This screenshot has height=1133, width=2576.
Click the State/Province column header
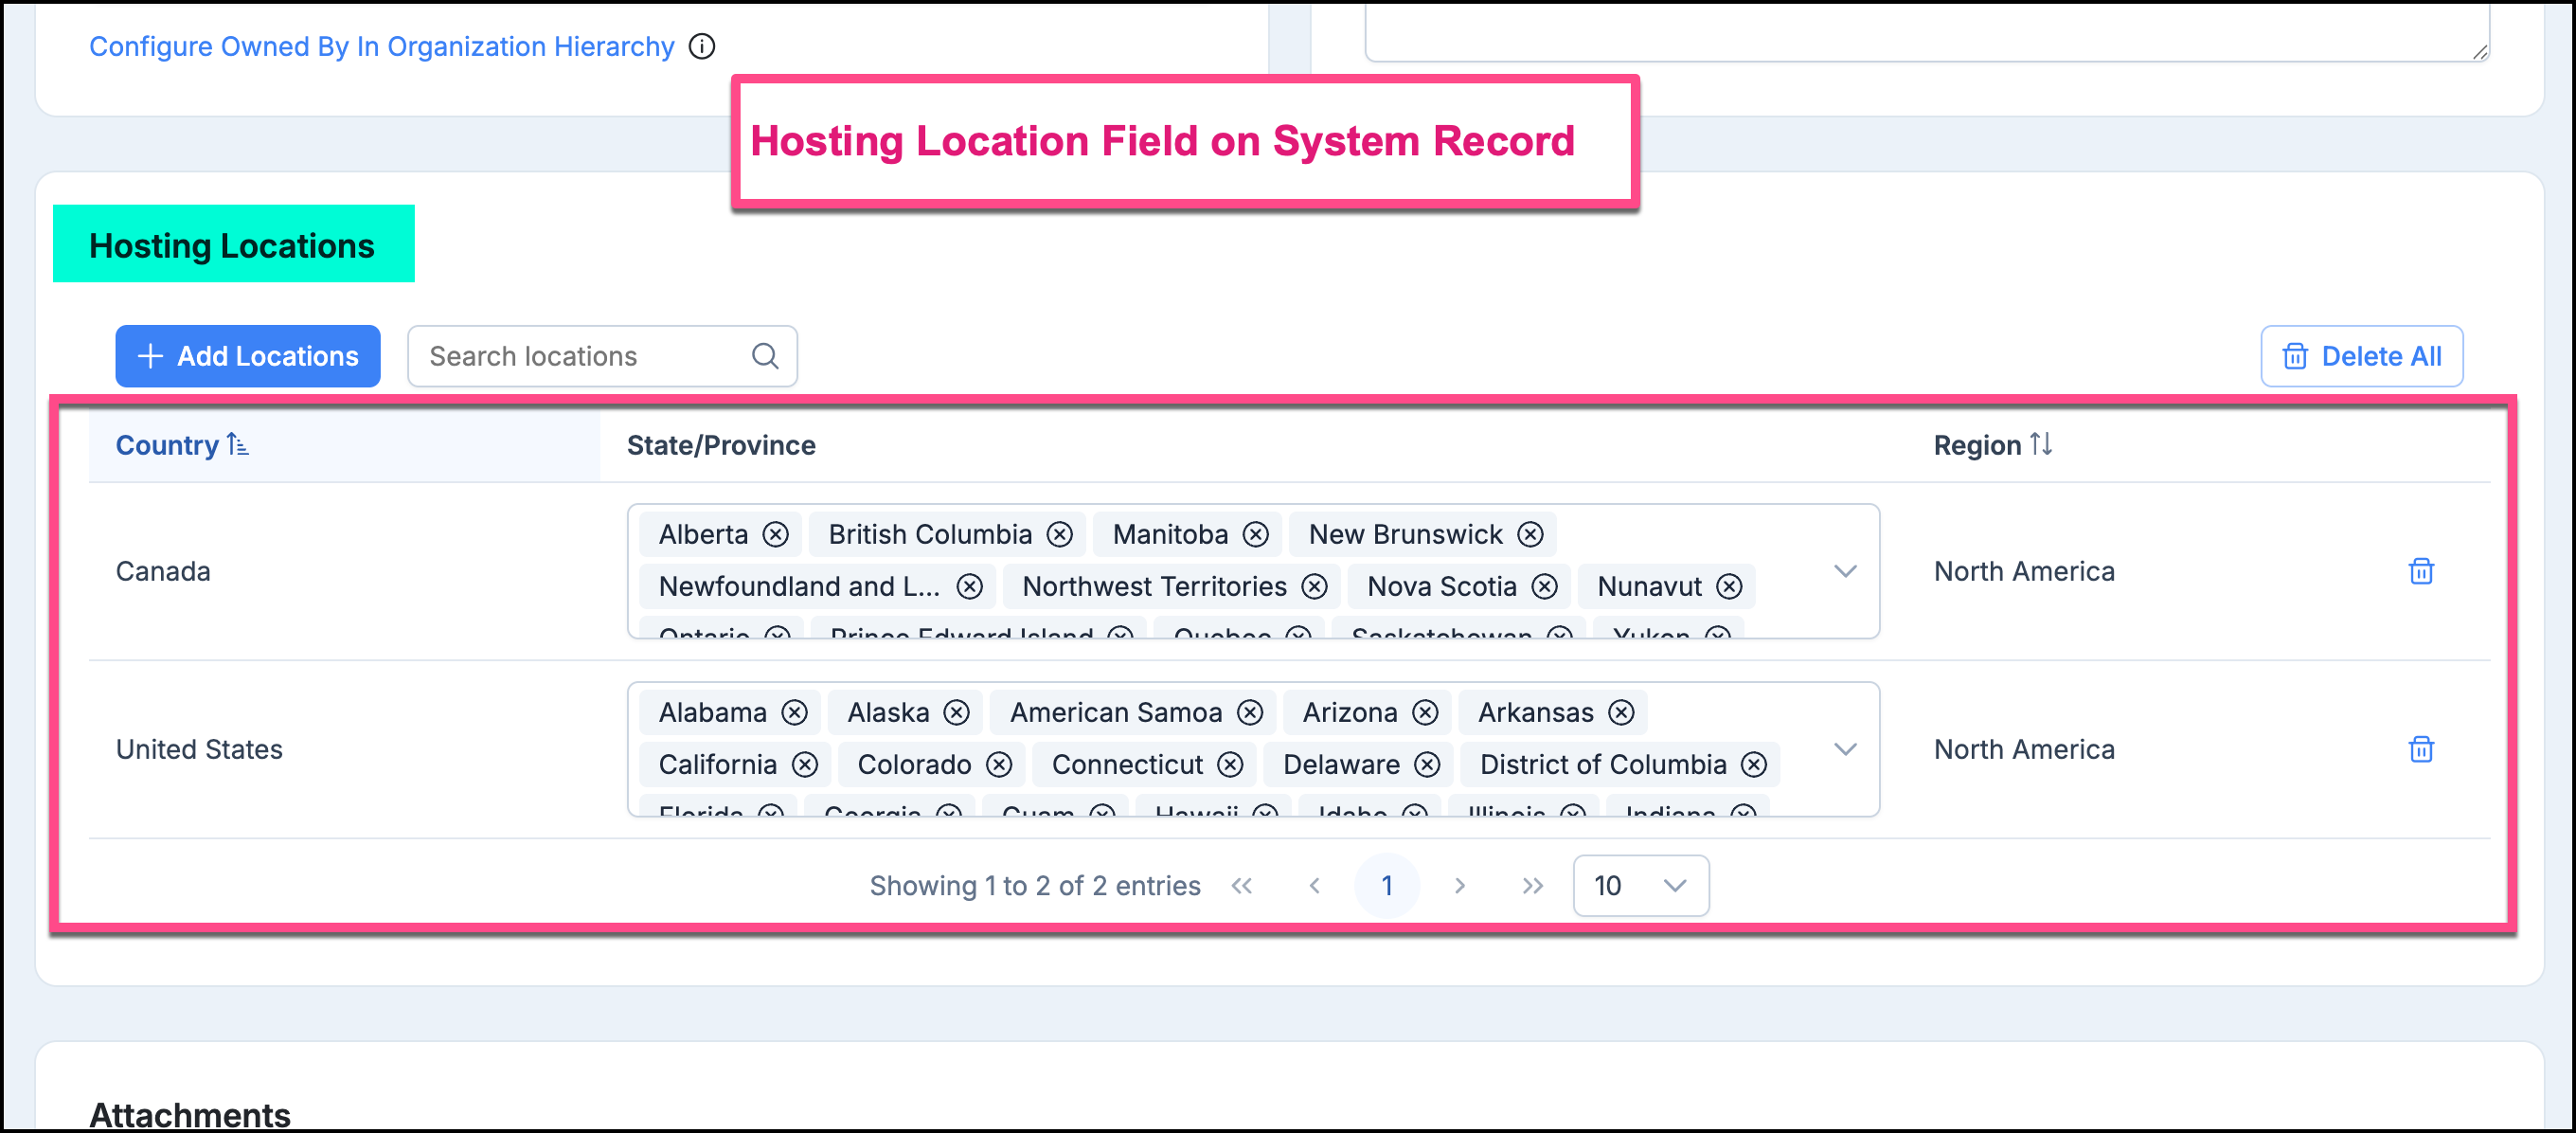721,445
